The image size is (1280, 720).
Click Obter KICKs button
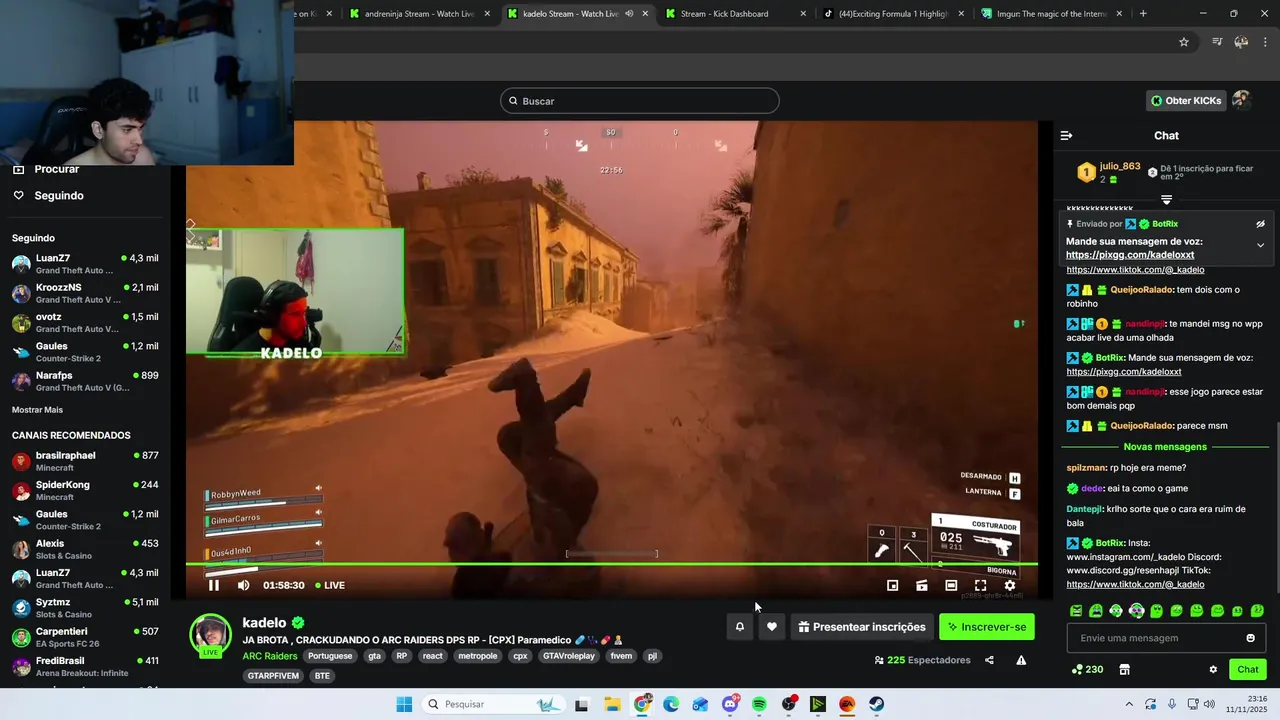[x=1186, y=100]
